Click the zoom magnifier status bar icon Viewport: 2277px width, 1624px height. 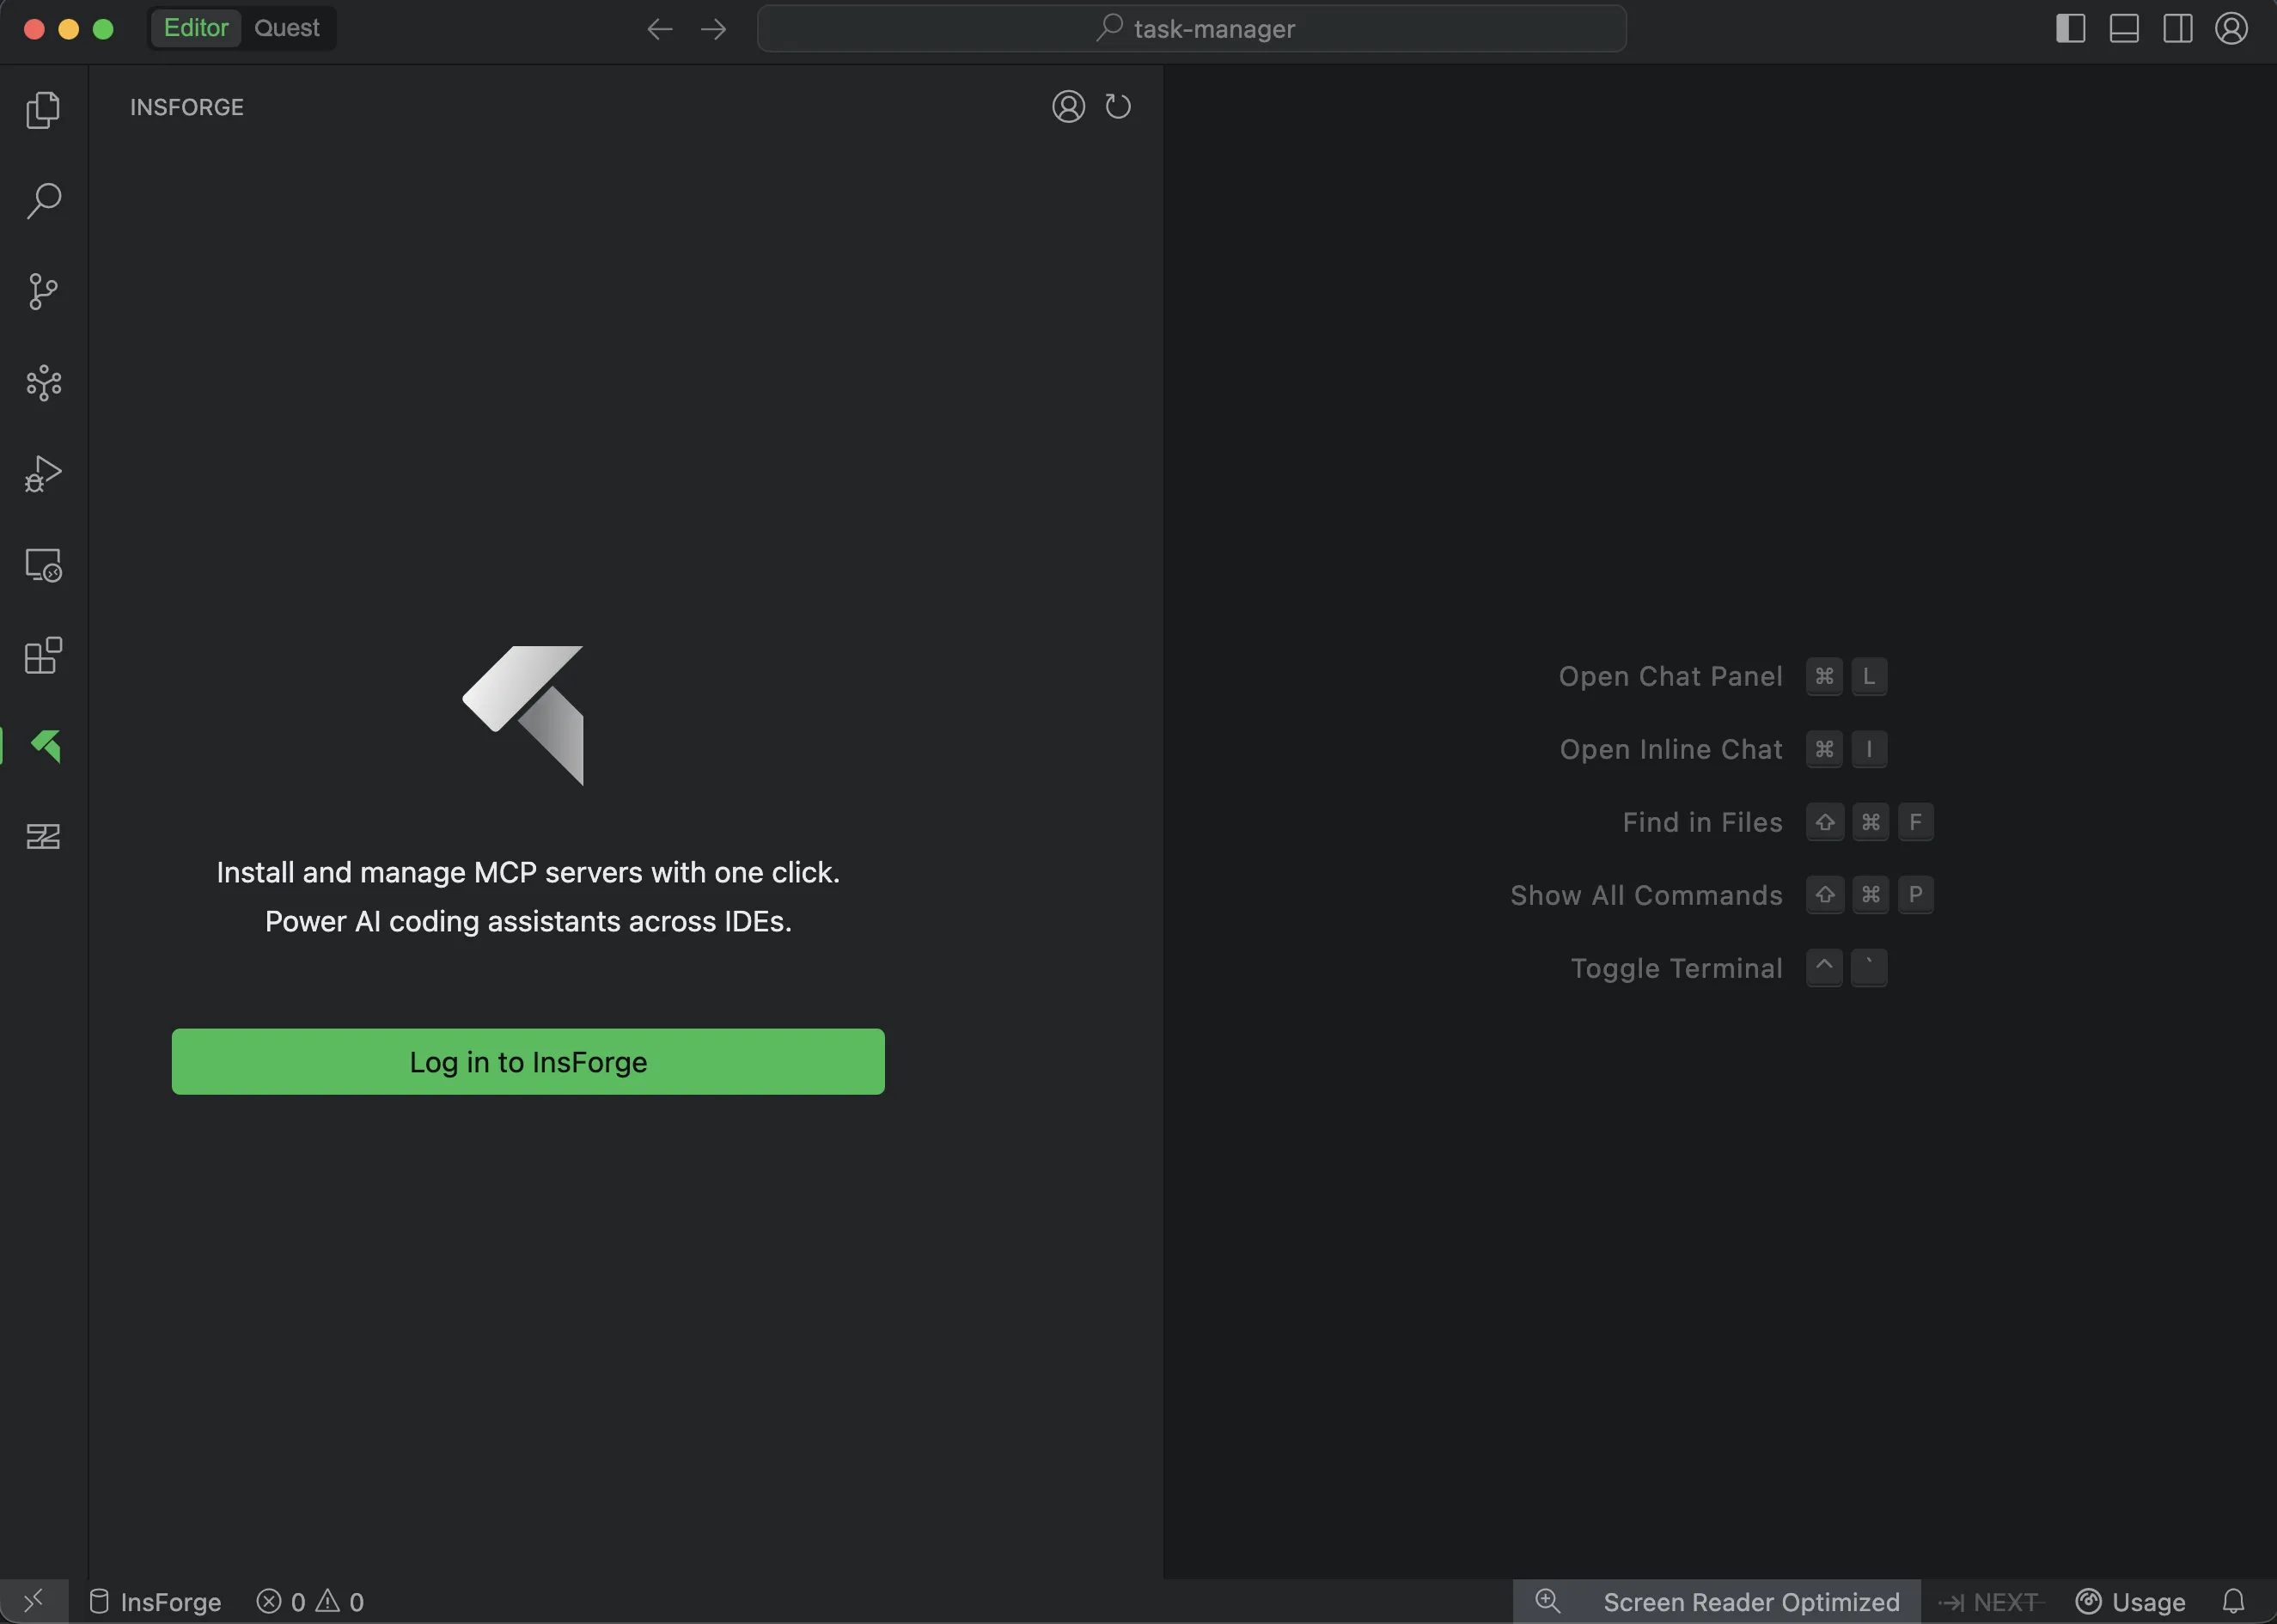tap(1547, 1602)
